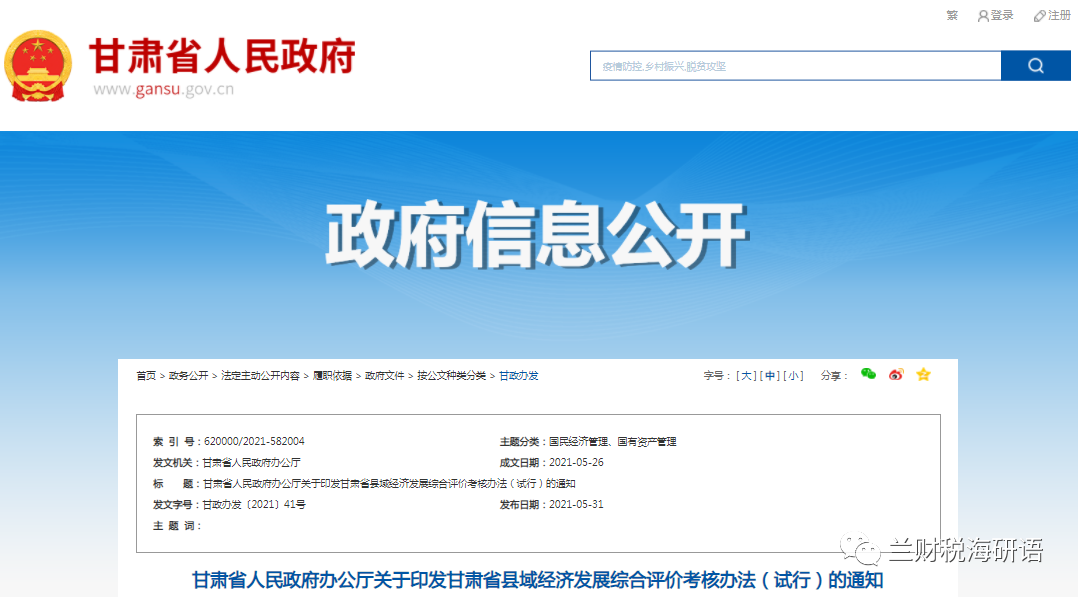Open 政府文件 breadcrumb link
1078x597 pixels.
(x=384, y=376)
